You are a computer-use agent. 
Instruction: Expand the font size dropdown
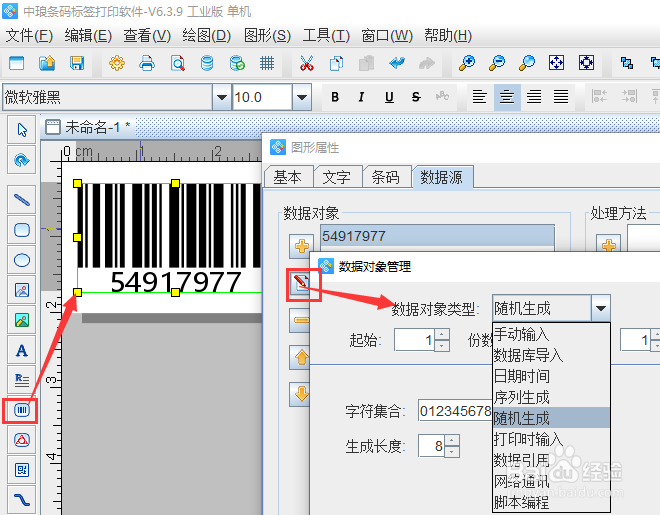[301, 97]
